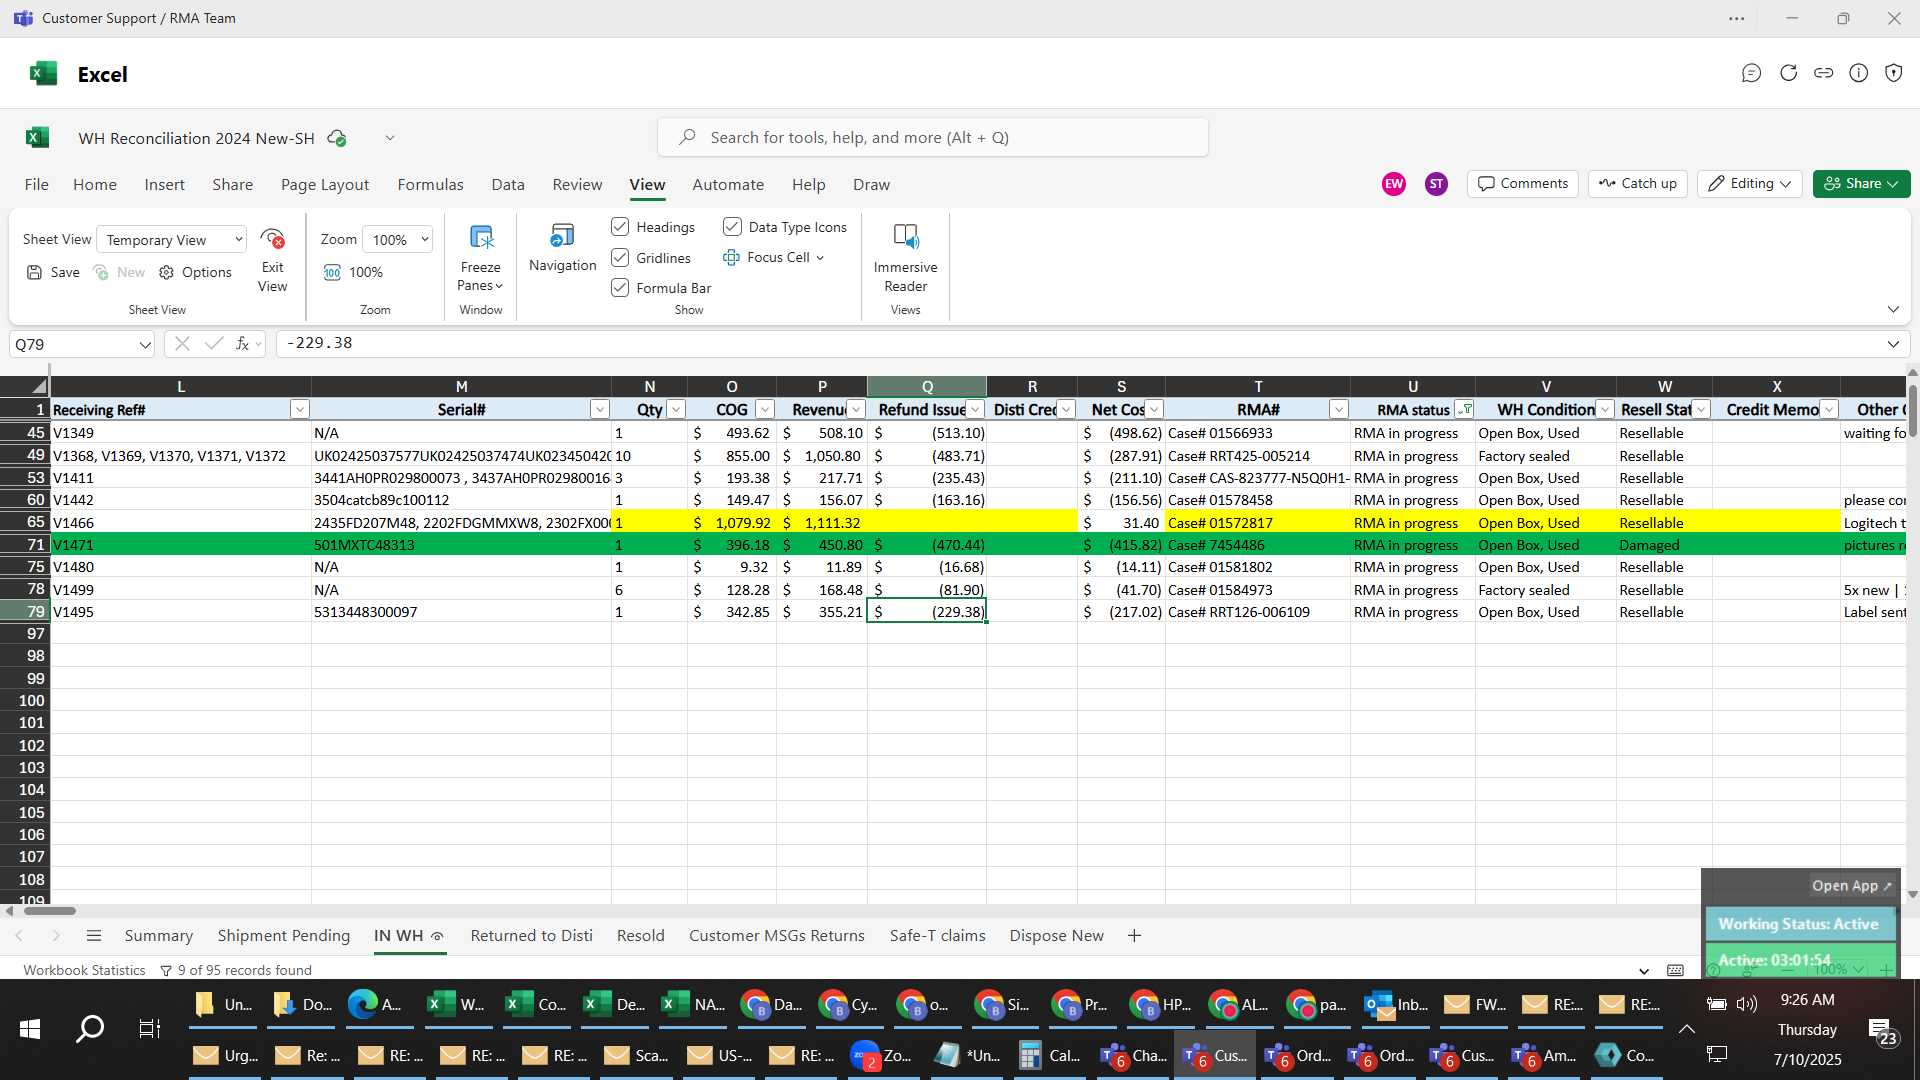
Task: Collapse the ribbon chevron
Action: [x=1893, y=310]
